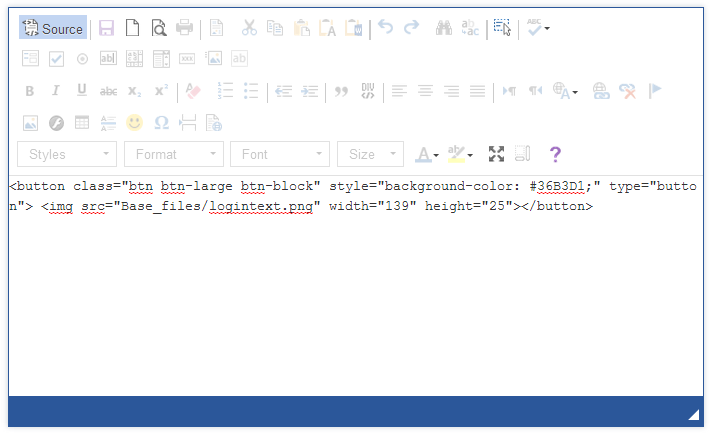This screenshot has height=436, width=714.
Task: Insert a Text Field icon
Action: (108, 59)
